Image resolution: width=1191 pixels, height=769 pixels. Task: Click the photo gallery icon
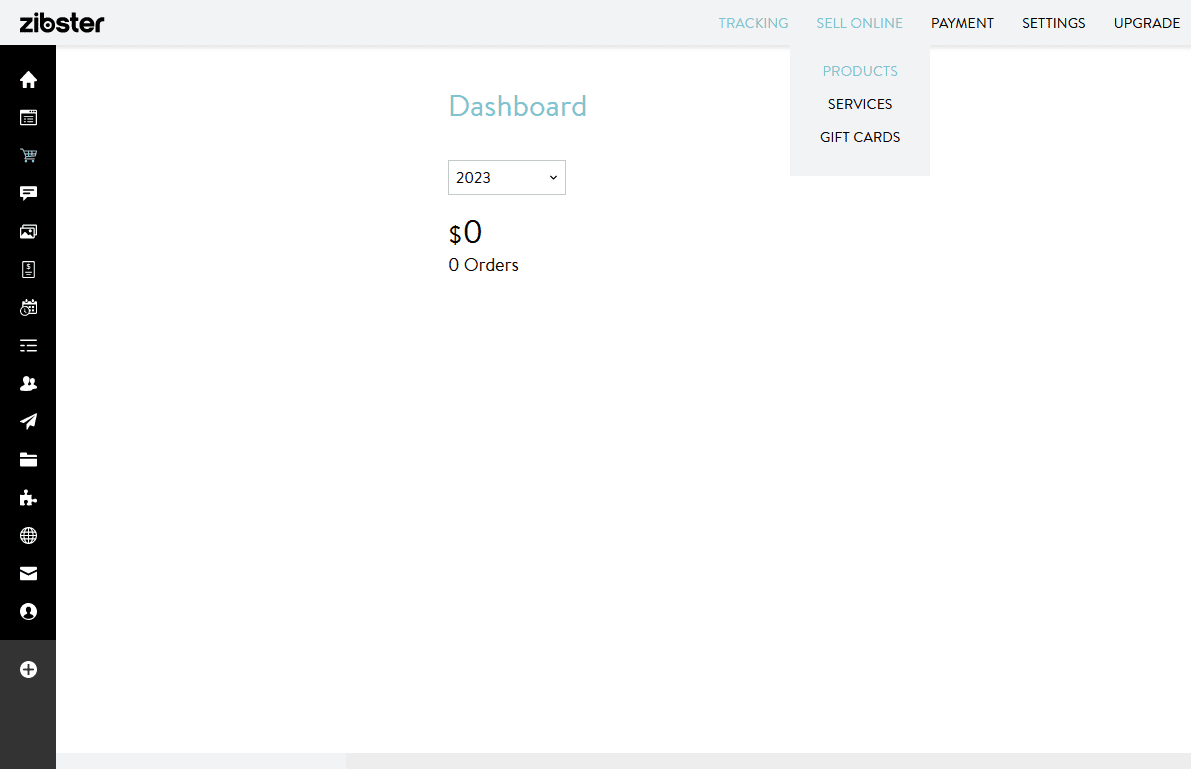point(28,231)
